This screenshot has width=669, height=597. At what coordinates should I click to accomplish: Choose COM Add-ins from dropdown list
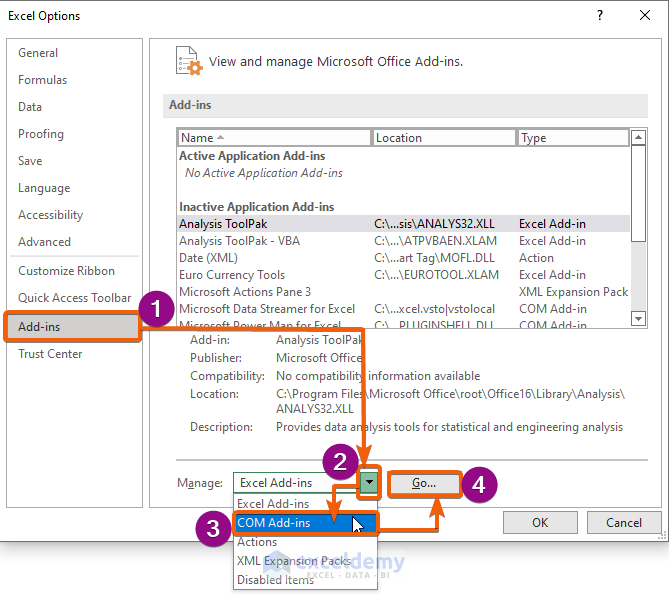305,523
